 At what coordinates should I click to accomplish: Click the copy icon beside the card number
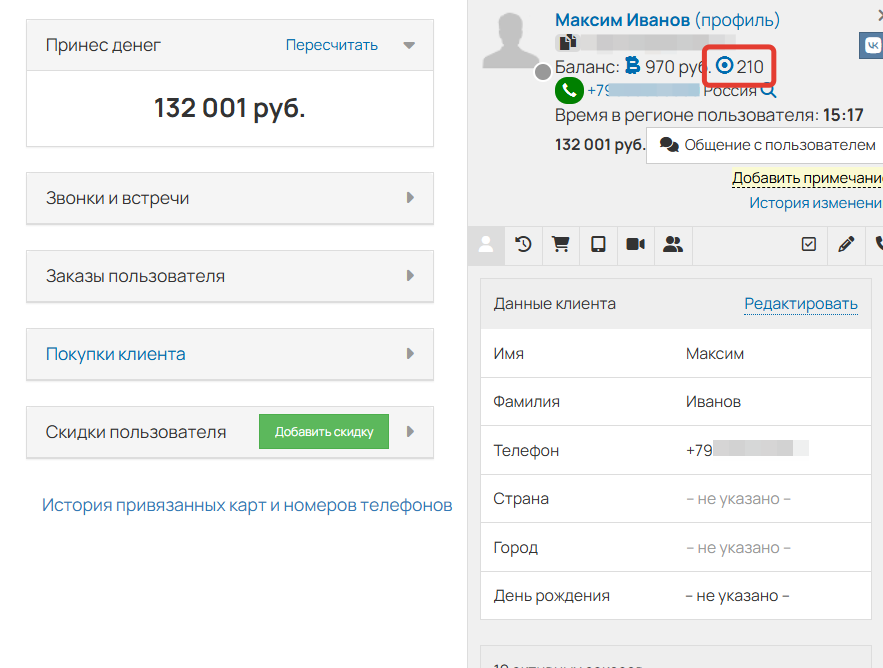(x=569, y=42)
